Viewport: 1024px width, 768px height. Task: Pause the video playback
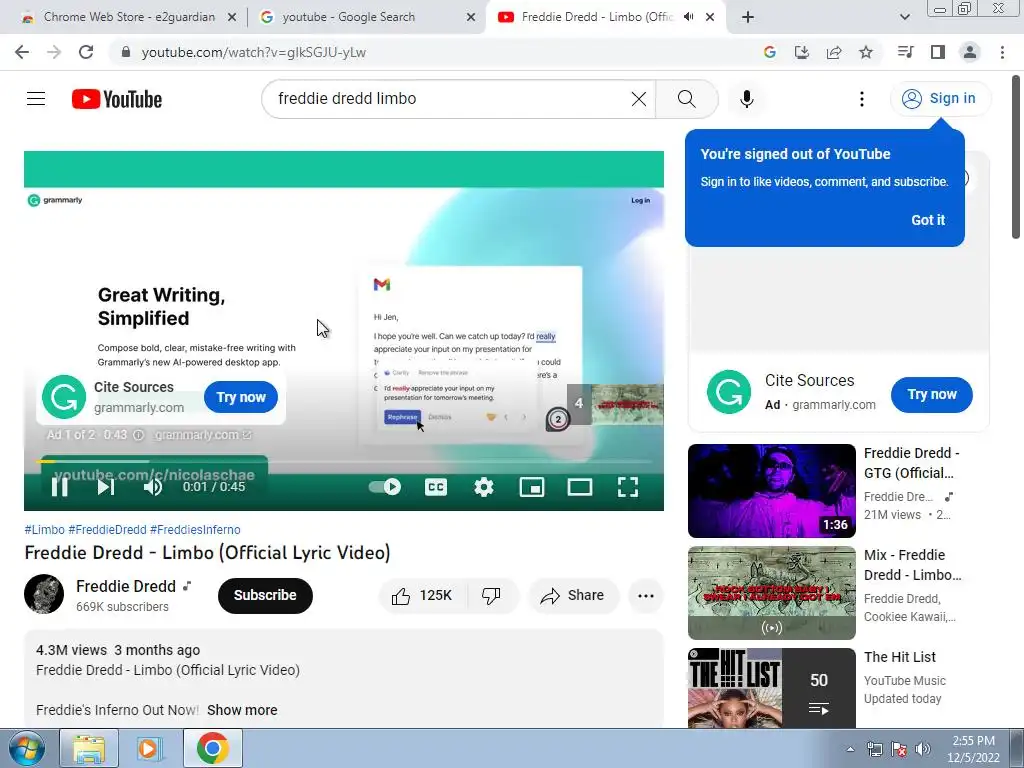[59, 487]
